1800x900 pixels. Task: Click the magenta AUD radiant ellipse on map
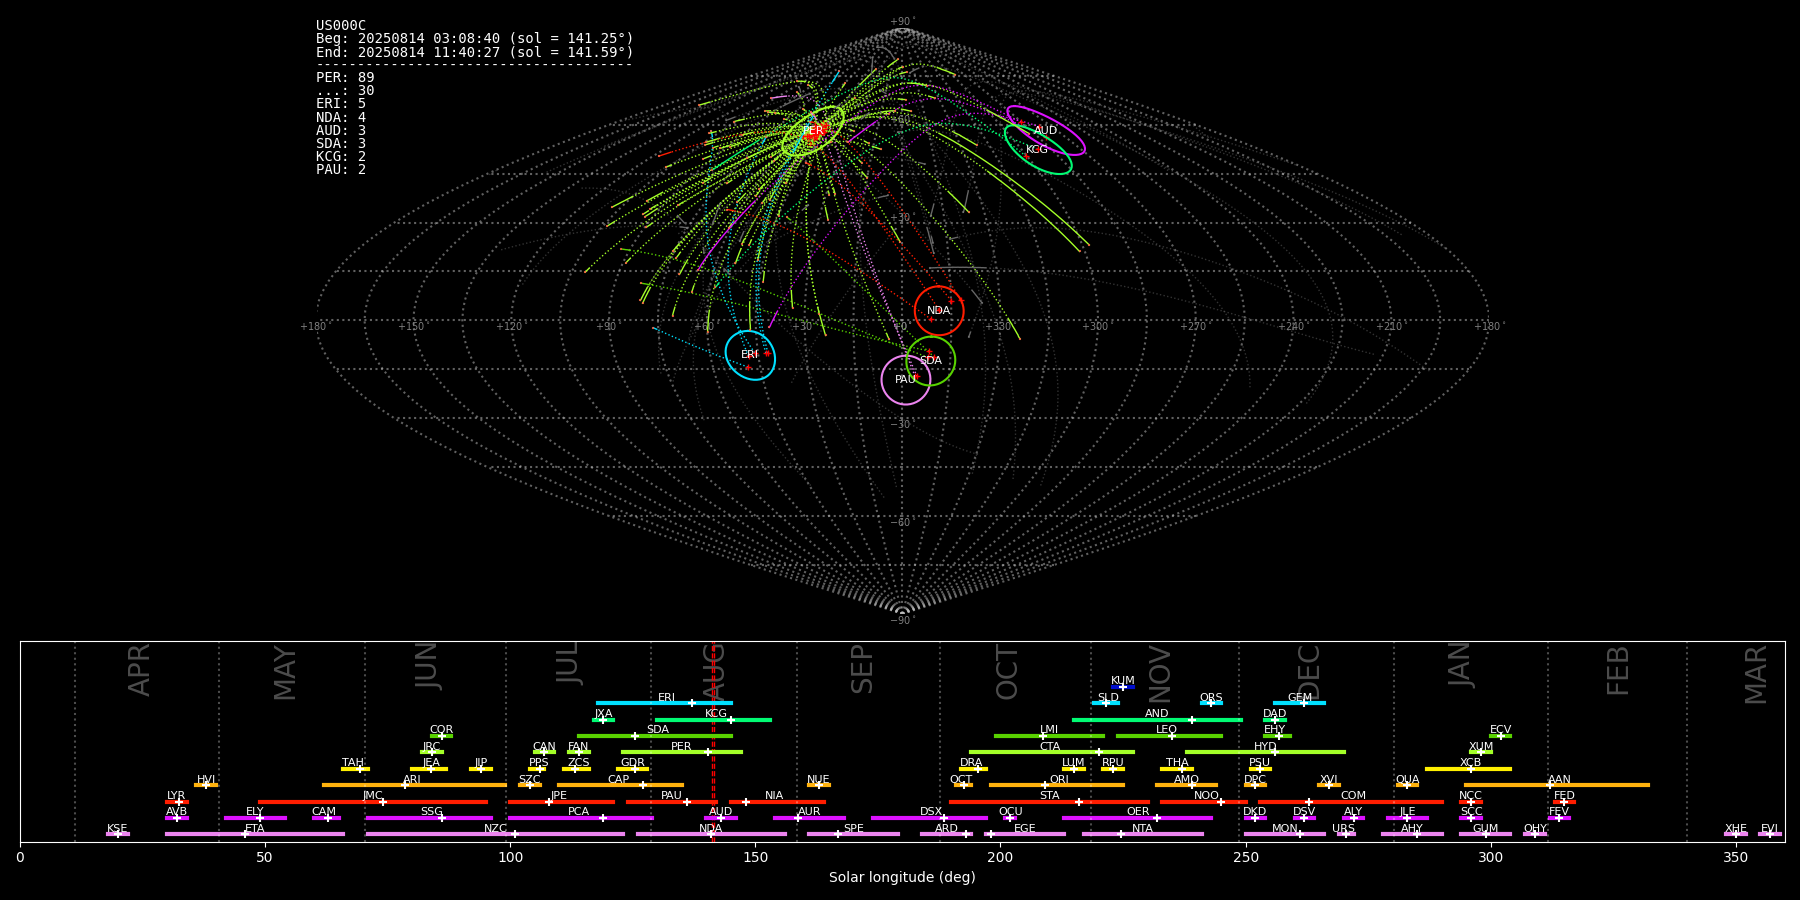(1046, 130)
